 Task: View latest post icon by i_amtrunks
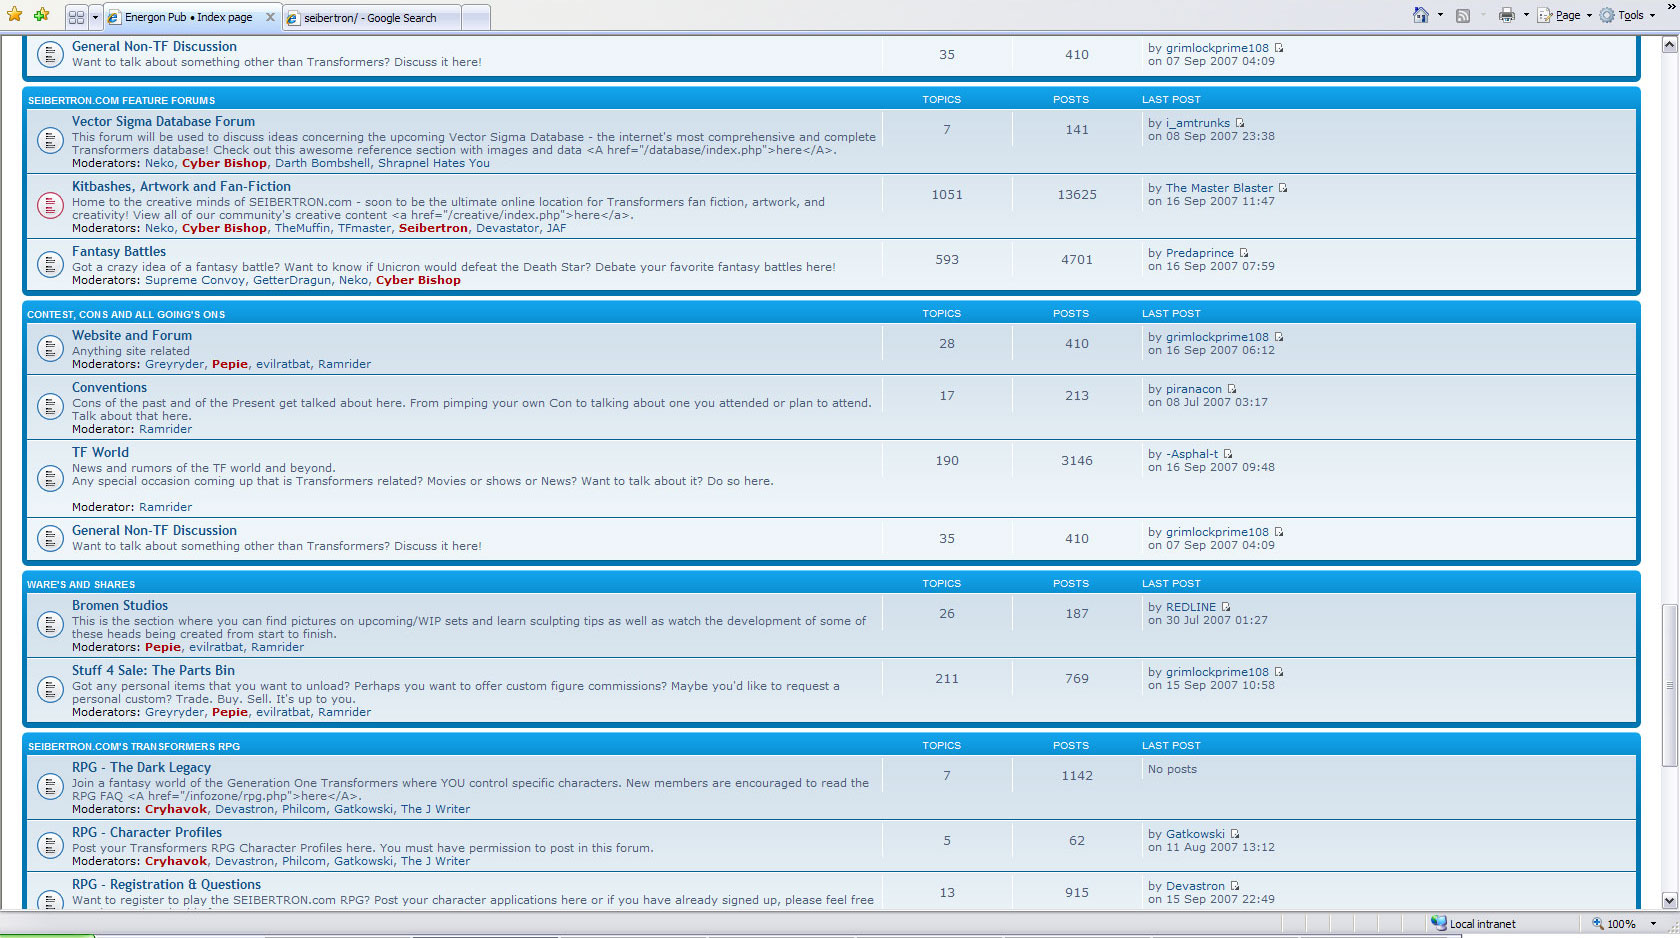(x=1240, y=123)
